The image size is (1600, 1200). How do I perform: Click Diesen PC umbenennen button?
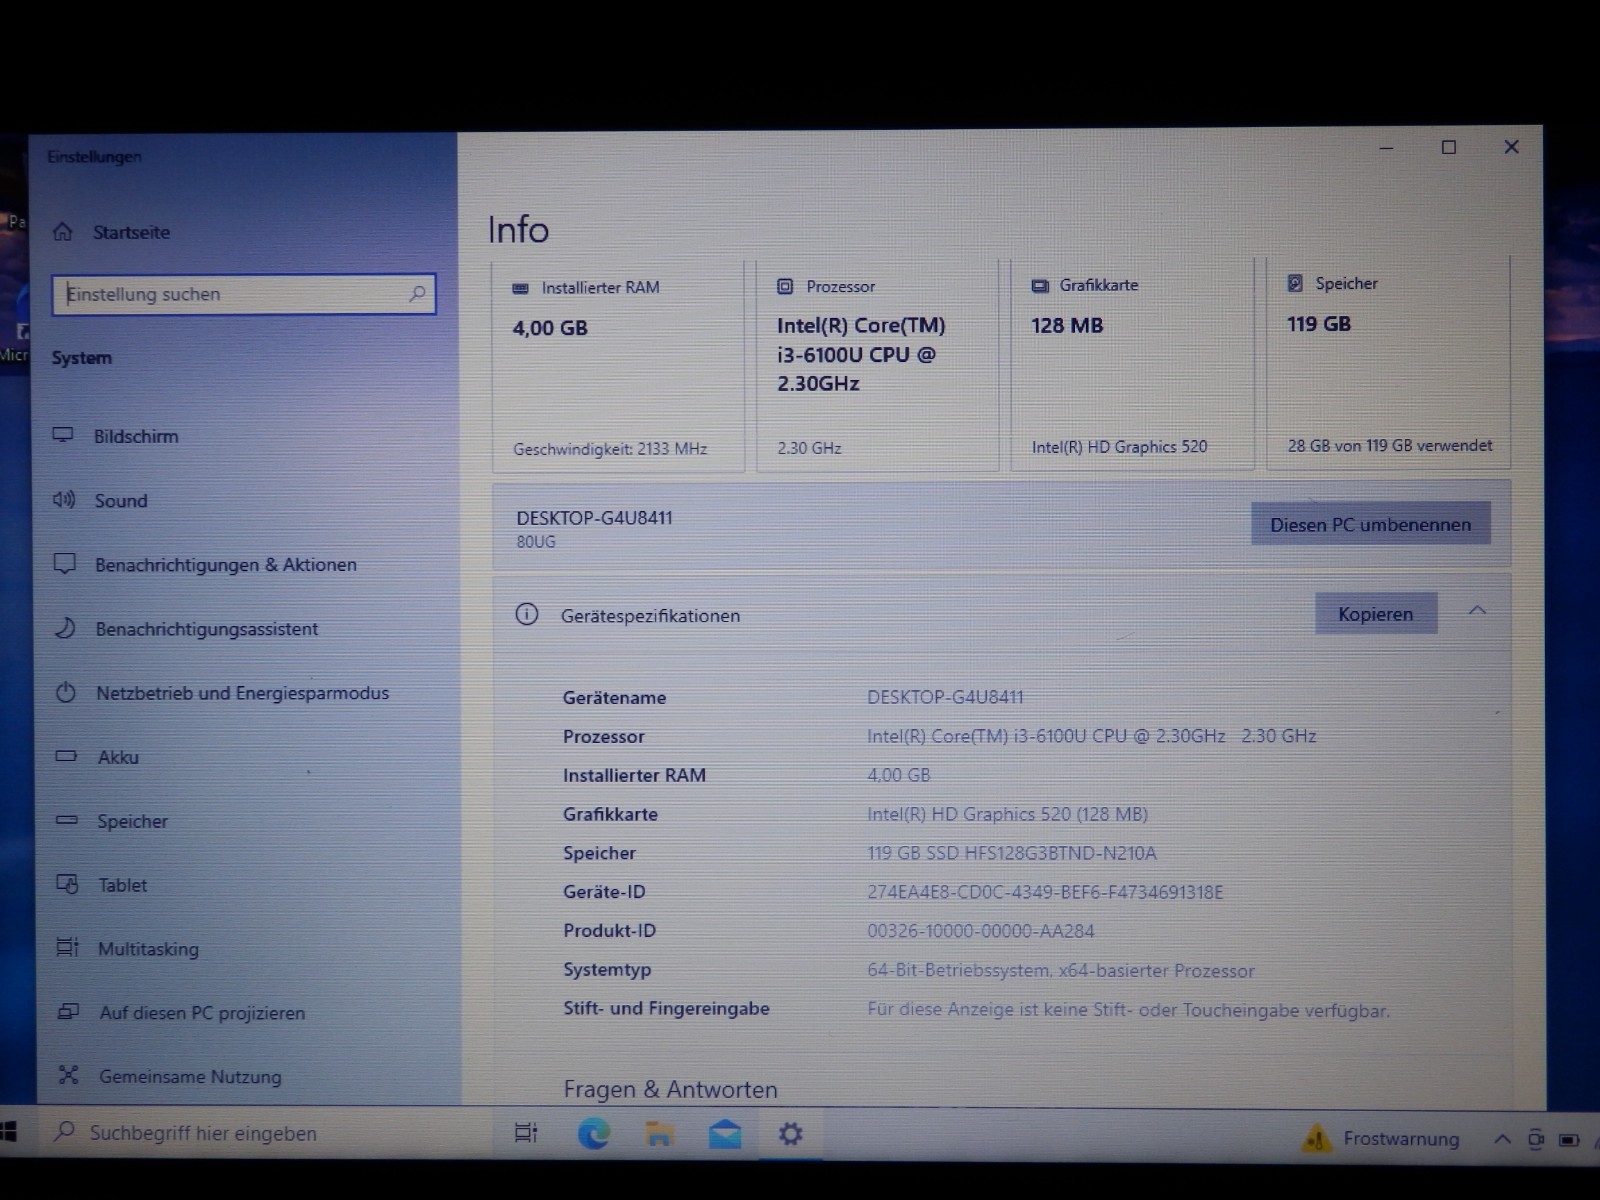1370,524
